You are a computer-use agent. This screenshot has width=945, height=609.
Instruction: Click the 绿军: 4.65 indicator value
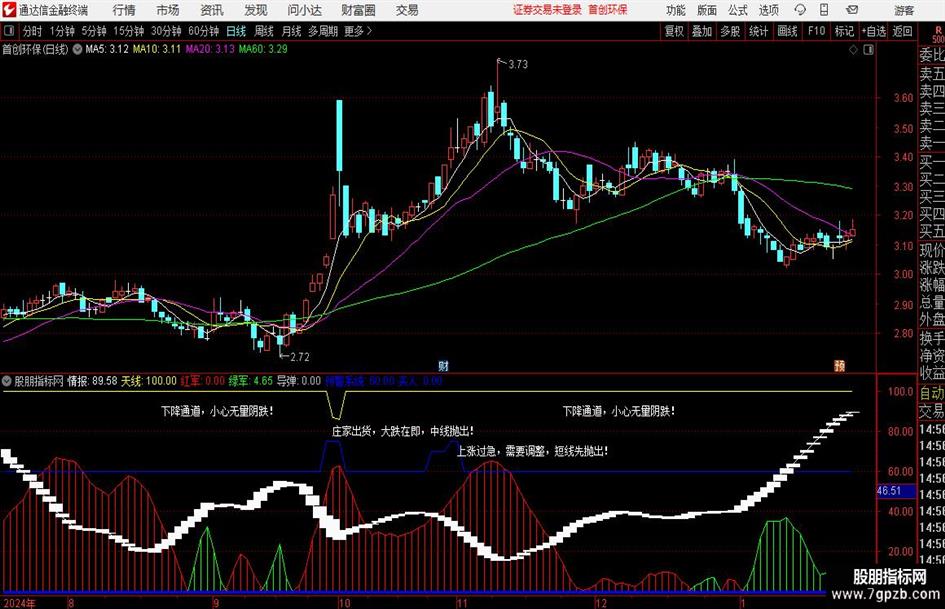(251, 381)
